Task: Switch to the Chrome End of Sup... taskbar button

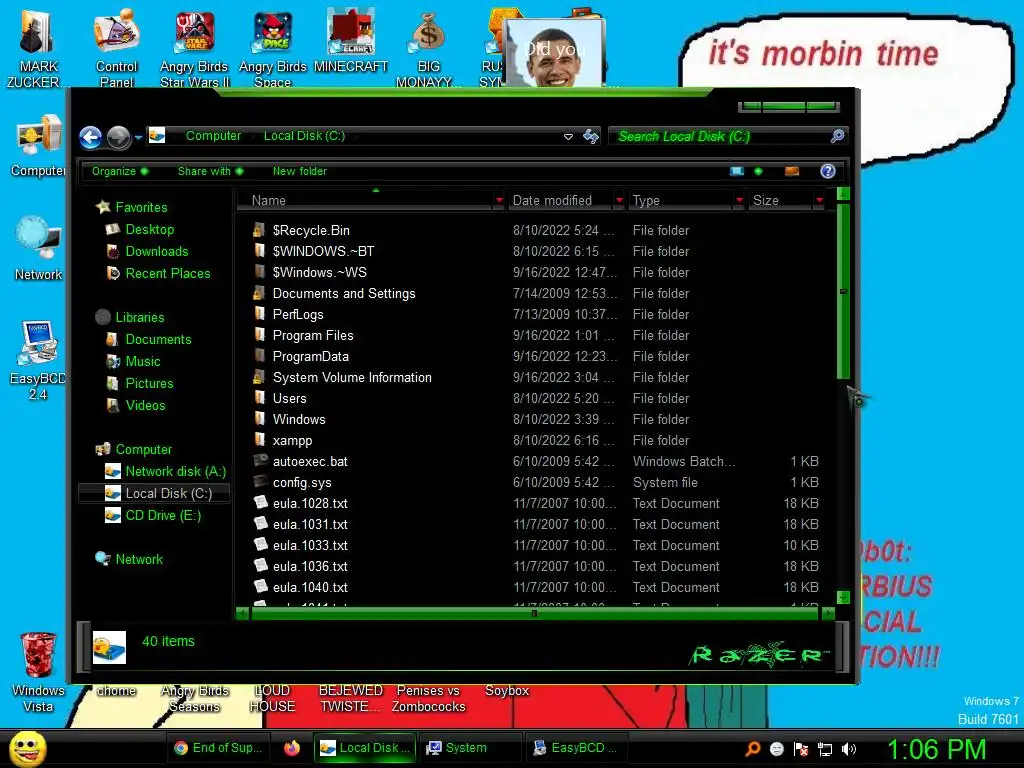Action: point(217,748)
